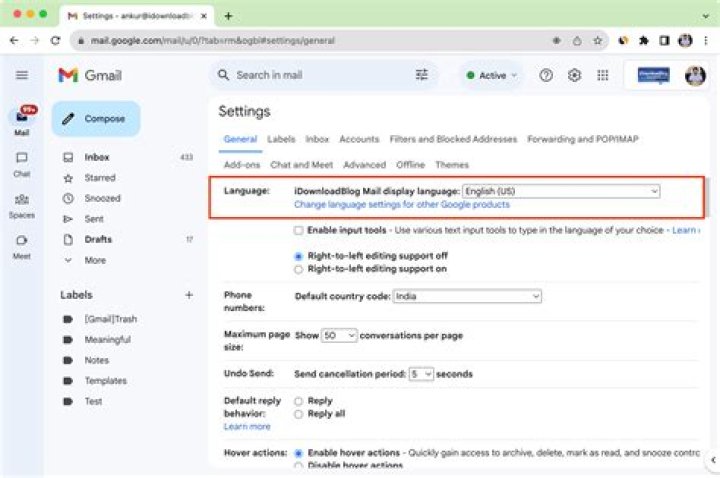Open Active status dropdown
Screen dimensions: 720x478
[x=491, y=75]
